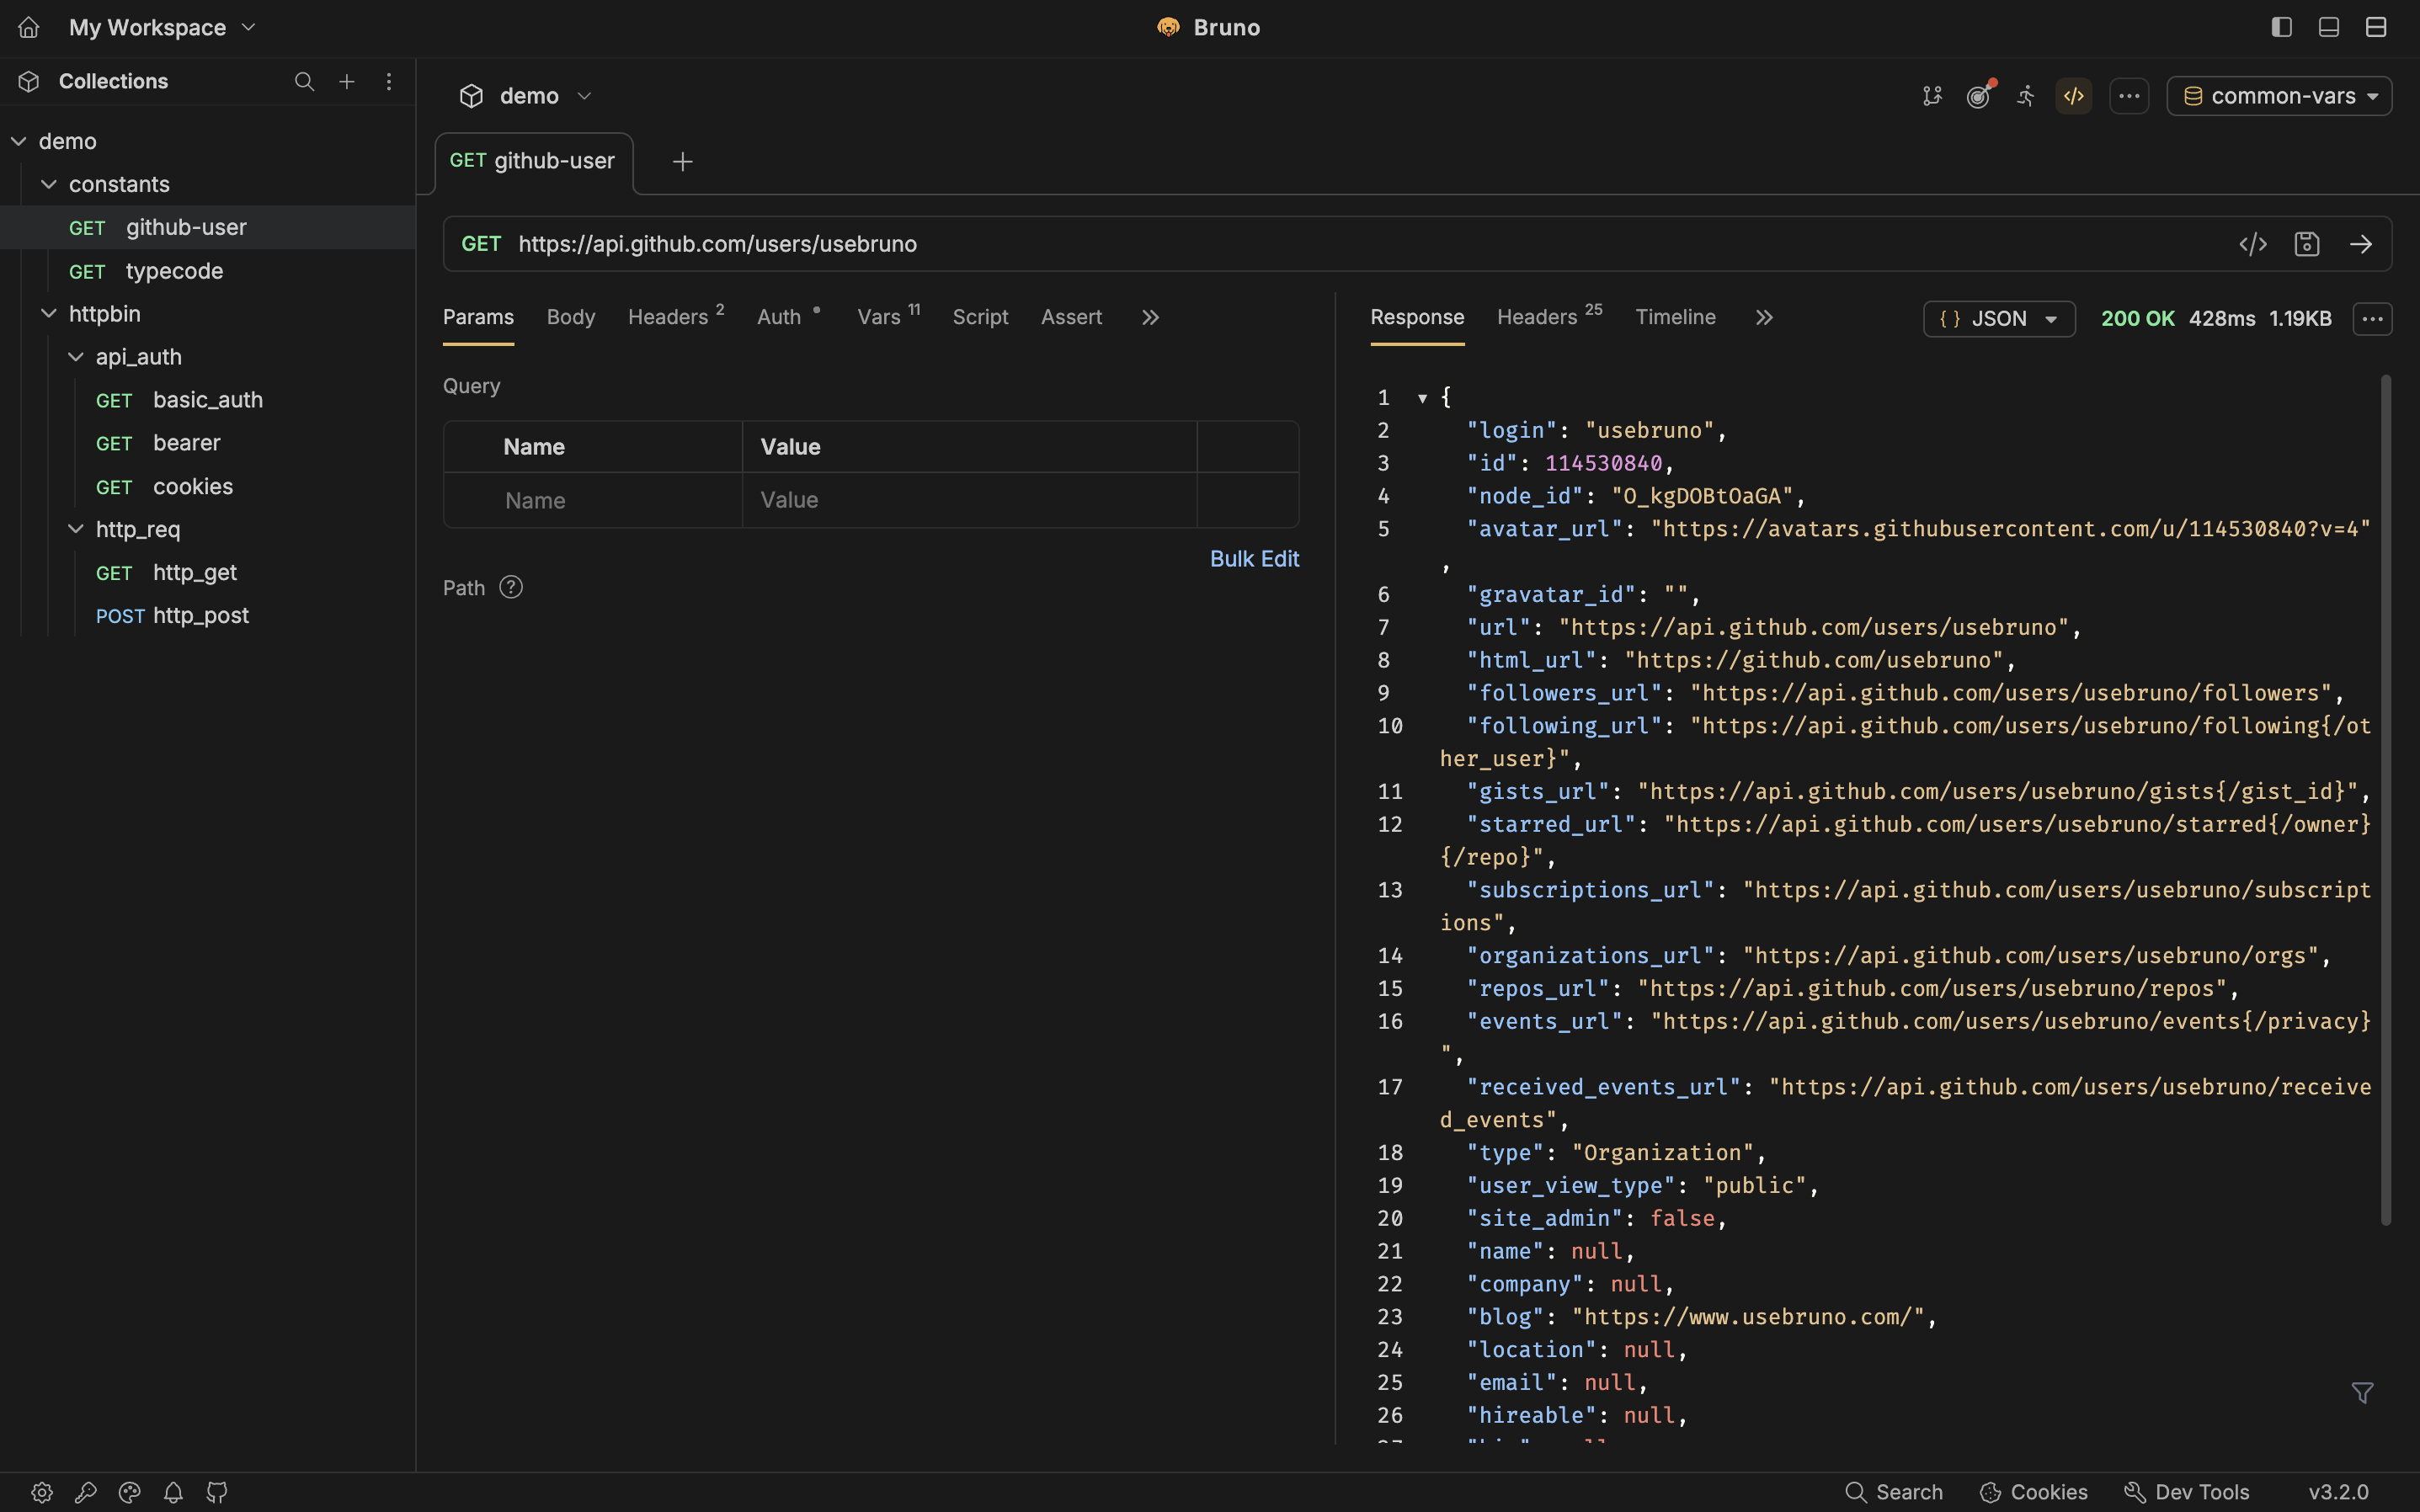Open Dev Tools in status bar
Viewport: 2420px width, 1512px height.
2186,1492
